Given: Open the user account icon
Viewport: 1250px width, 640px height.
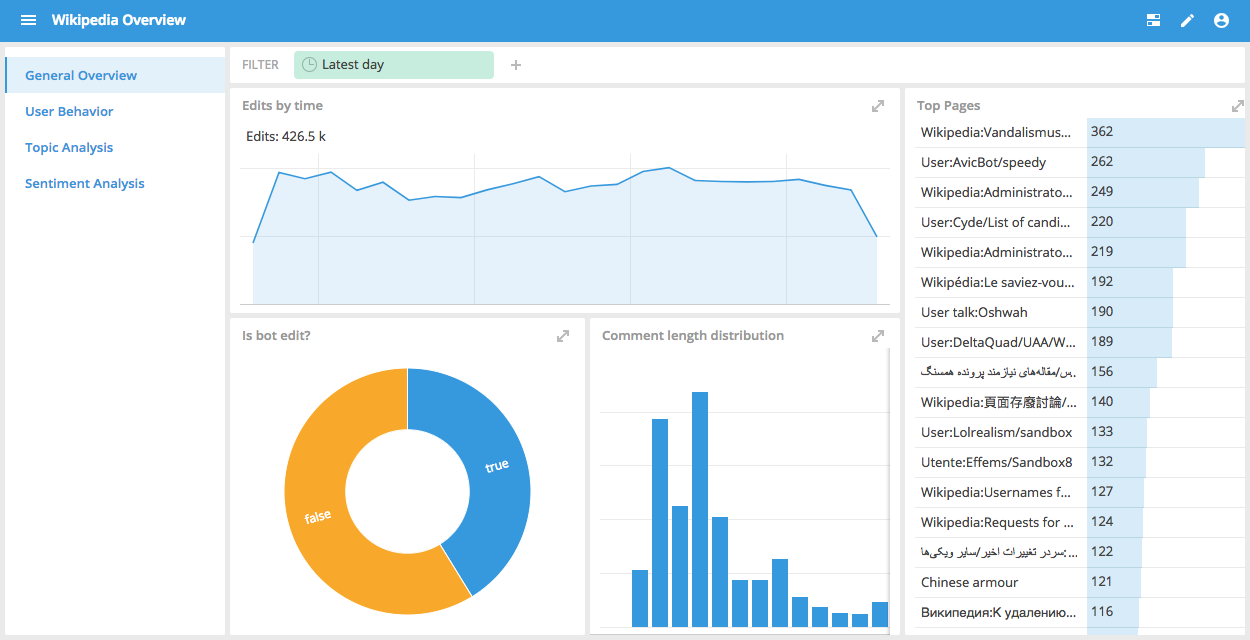Looking at the screenshot, I should coord(1221,20).
